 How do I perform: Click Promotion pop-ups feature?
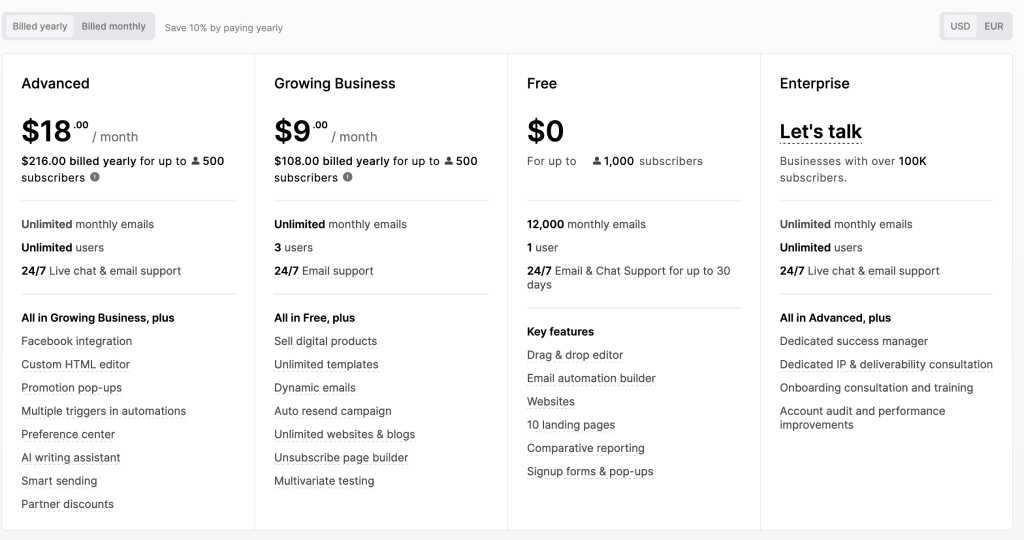71,388
